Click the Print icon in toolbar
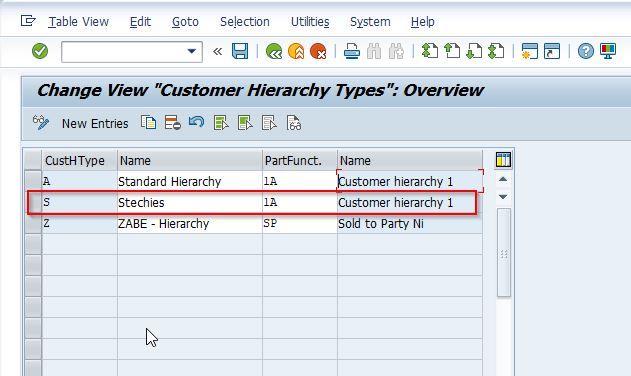631x376 pixels. coord(352,52)
